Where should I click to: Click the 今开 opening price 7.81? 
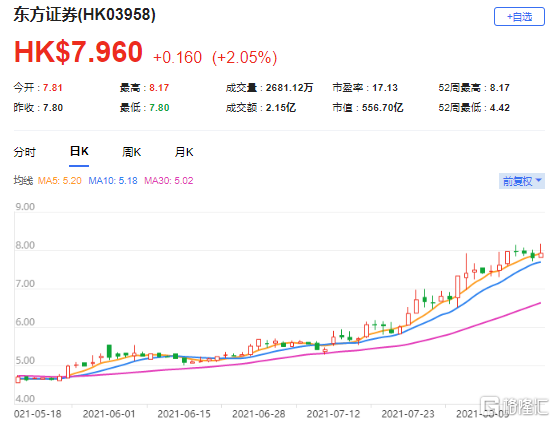[x=53, y=87]
